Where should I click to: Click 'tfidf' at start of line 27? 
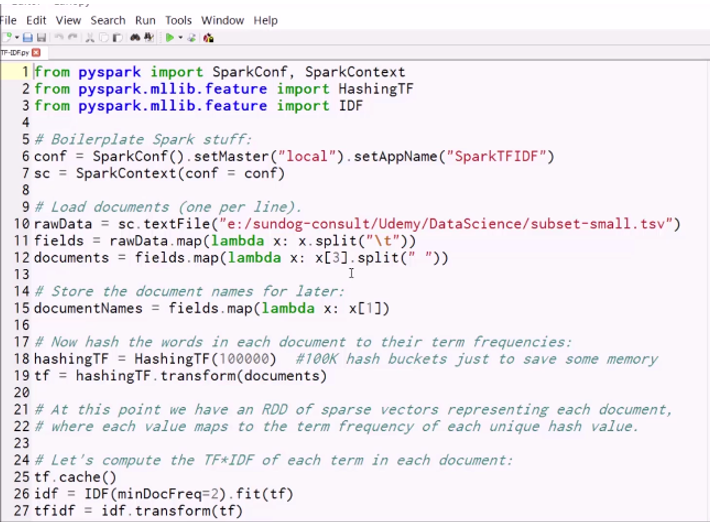[x=54, y=511]
